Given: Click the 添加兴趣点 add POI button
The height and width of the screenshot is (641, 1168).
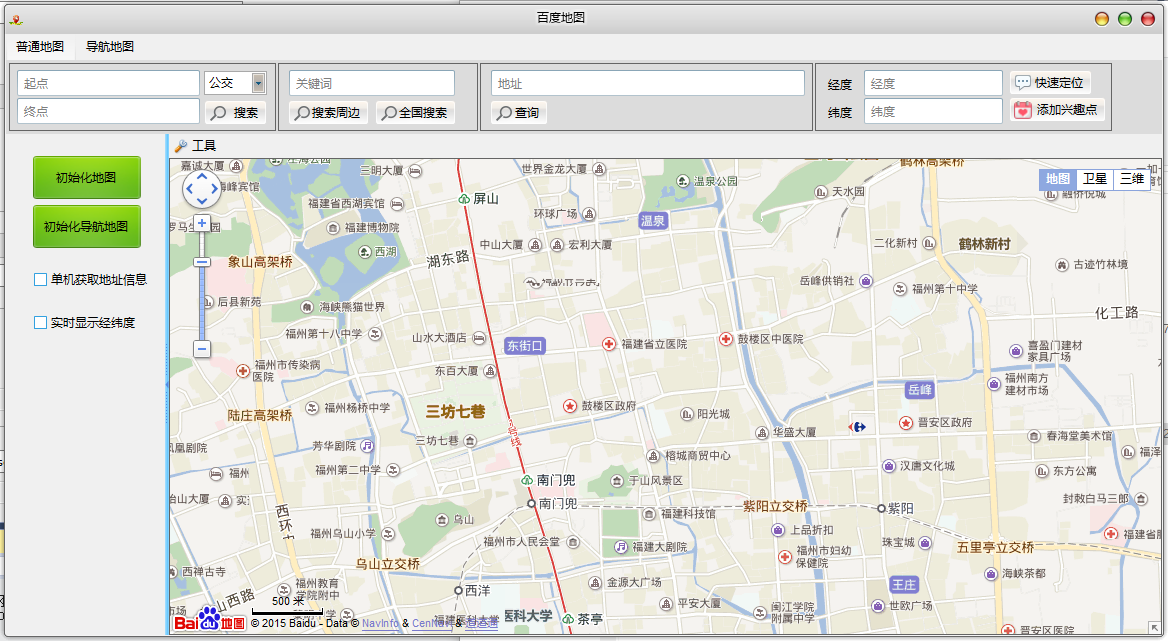Looking at the screenshot, I should coord(1057,109).
